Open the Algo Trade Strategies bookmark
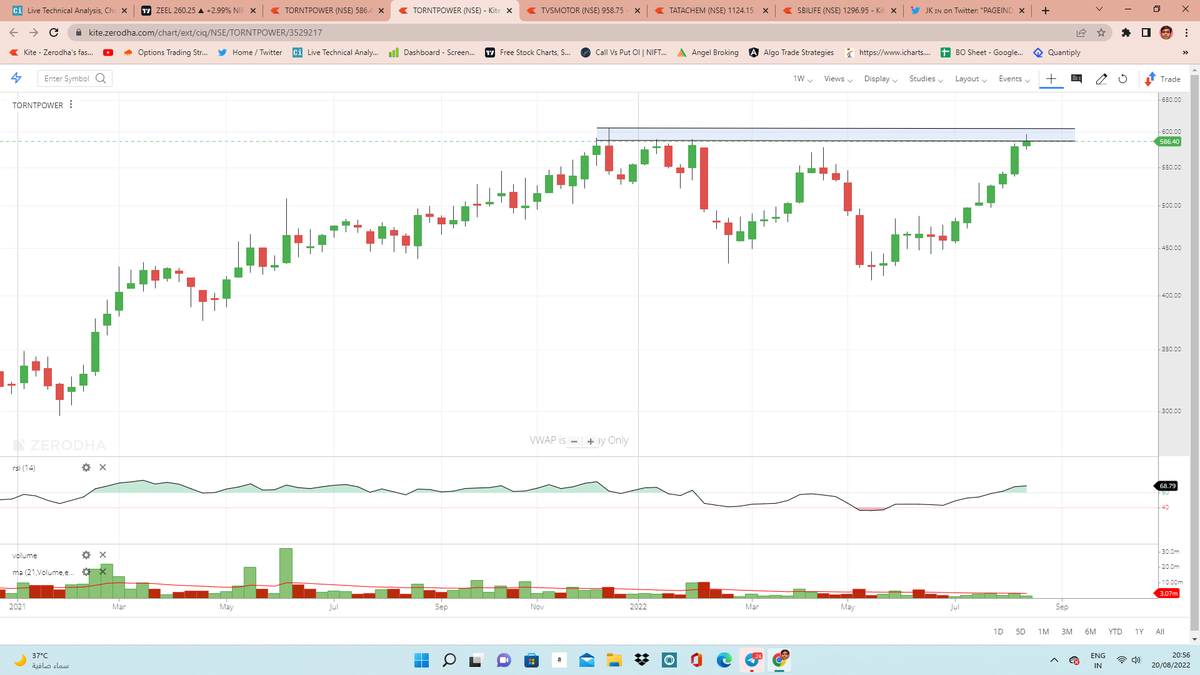Viewport: 1200px width, 675px height. 791,52
